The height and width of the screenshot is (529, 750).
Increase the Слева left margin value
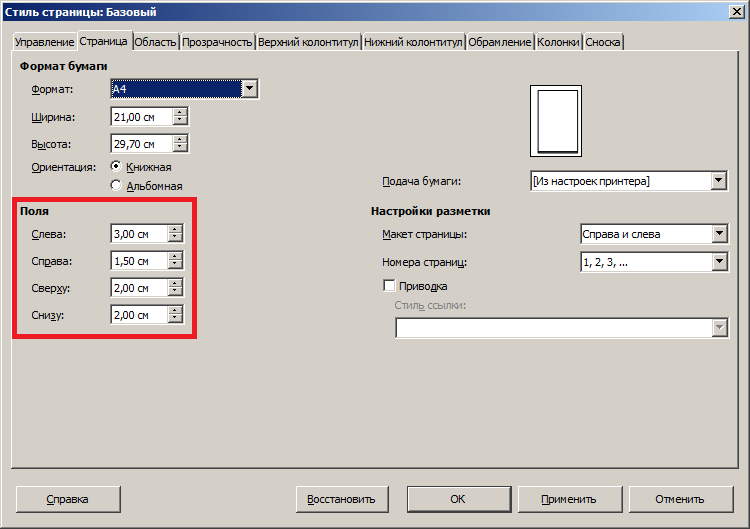click(175, 229)
